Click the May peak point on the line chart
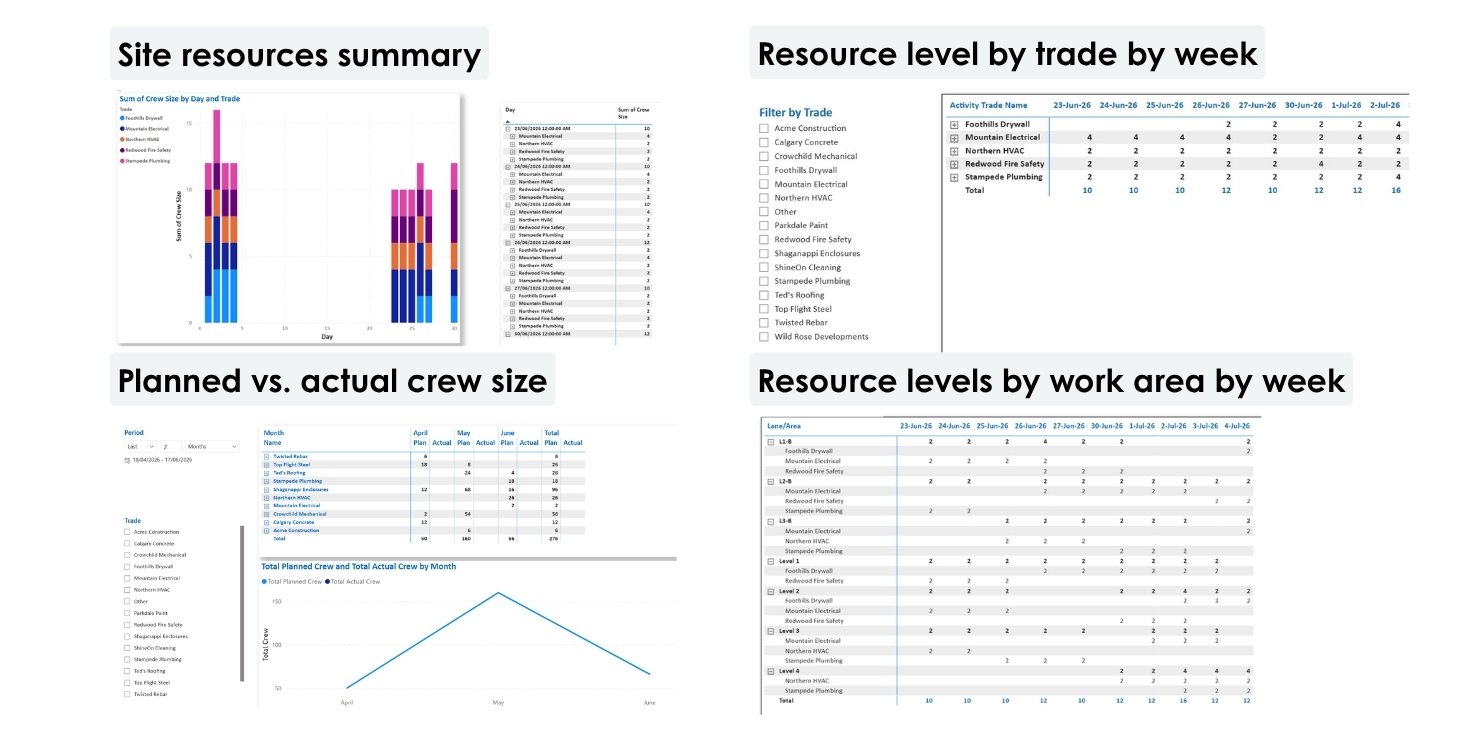 coord(498,593)
